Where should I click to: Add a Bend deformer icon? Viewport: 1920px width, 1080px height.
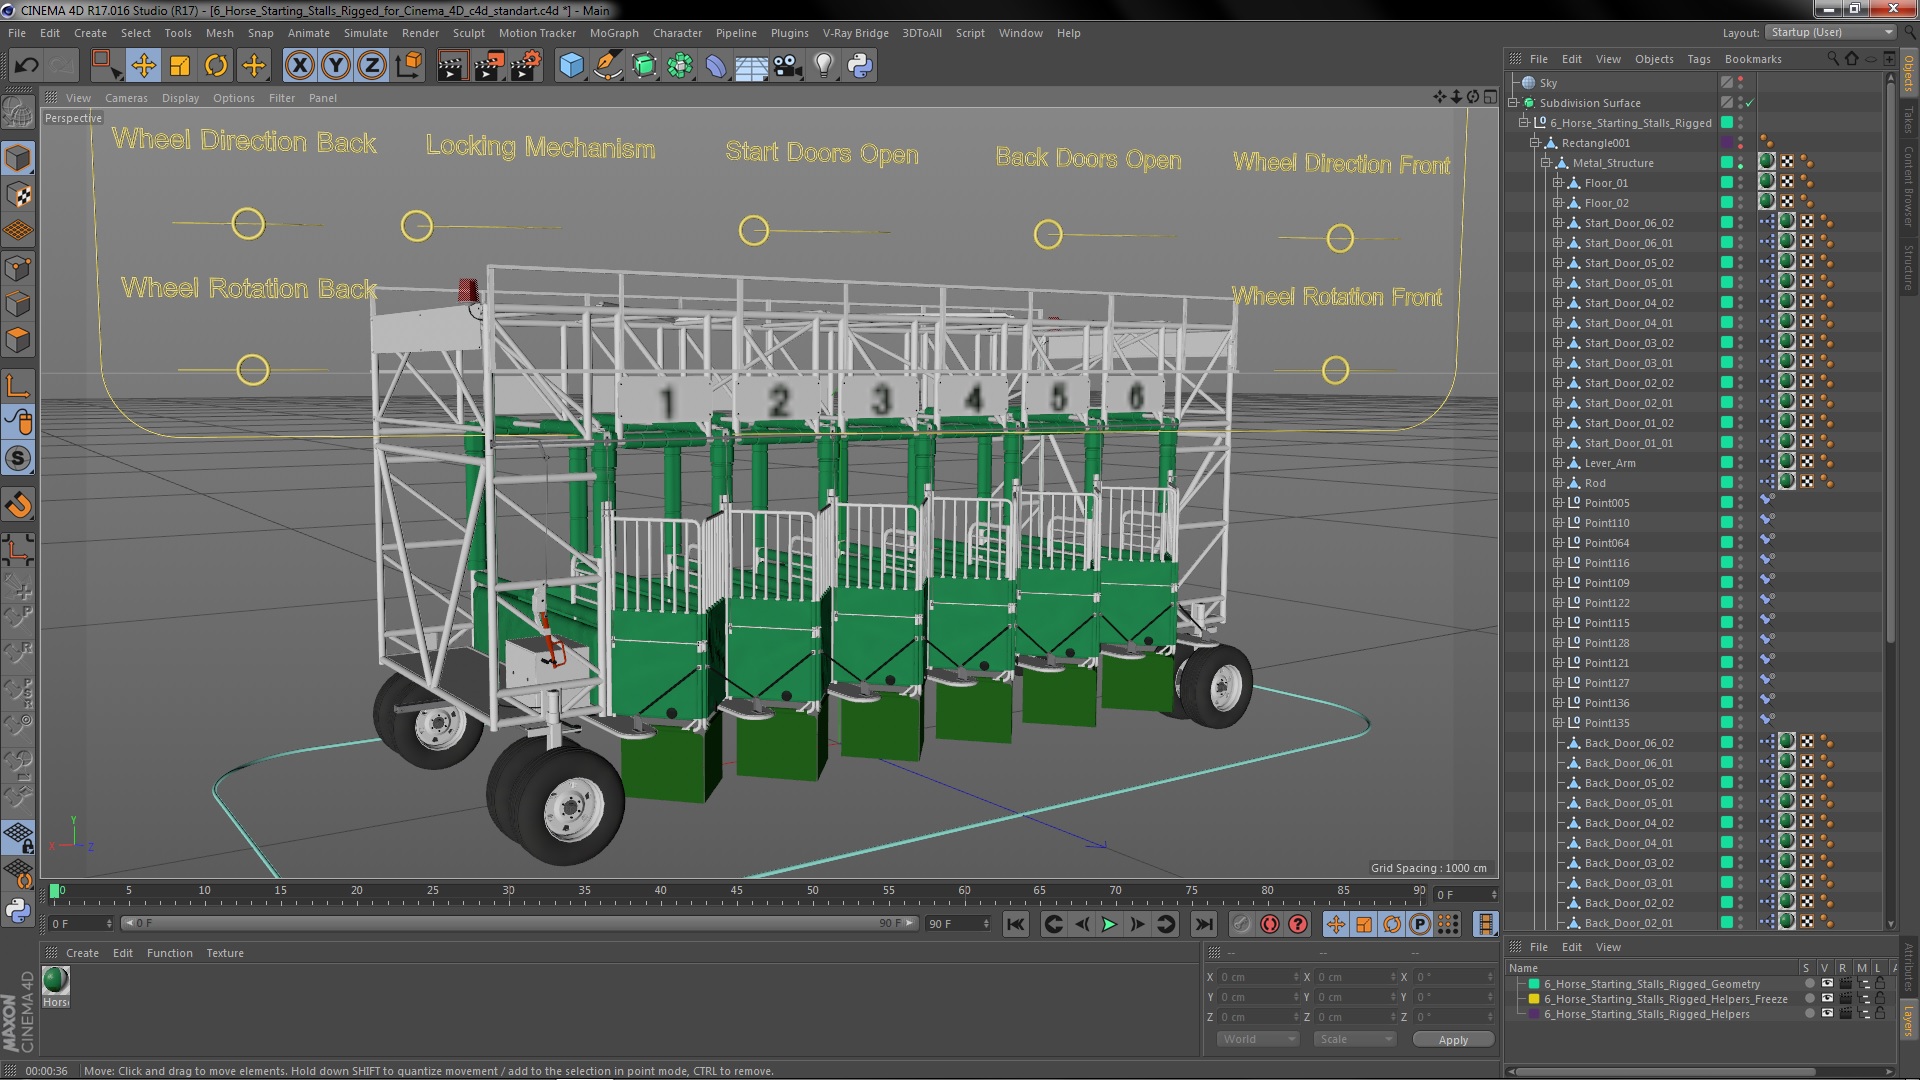click(x=716, y=66)
